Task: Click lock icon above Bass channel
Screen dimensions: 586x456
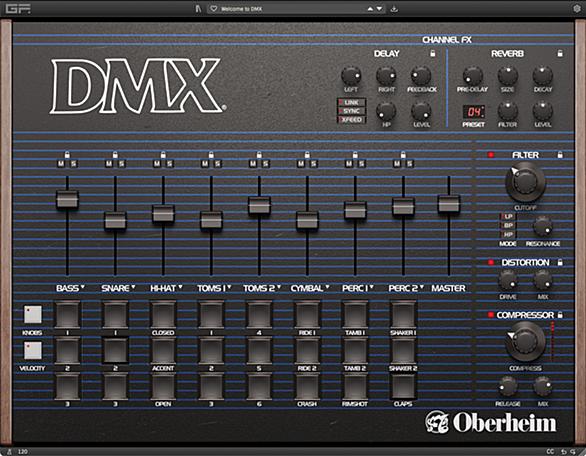Action: (67, 155)
